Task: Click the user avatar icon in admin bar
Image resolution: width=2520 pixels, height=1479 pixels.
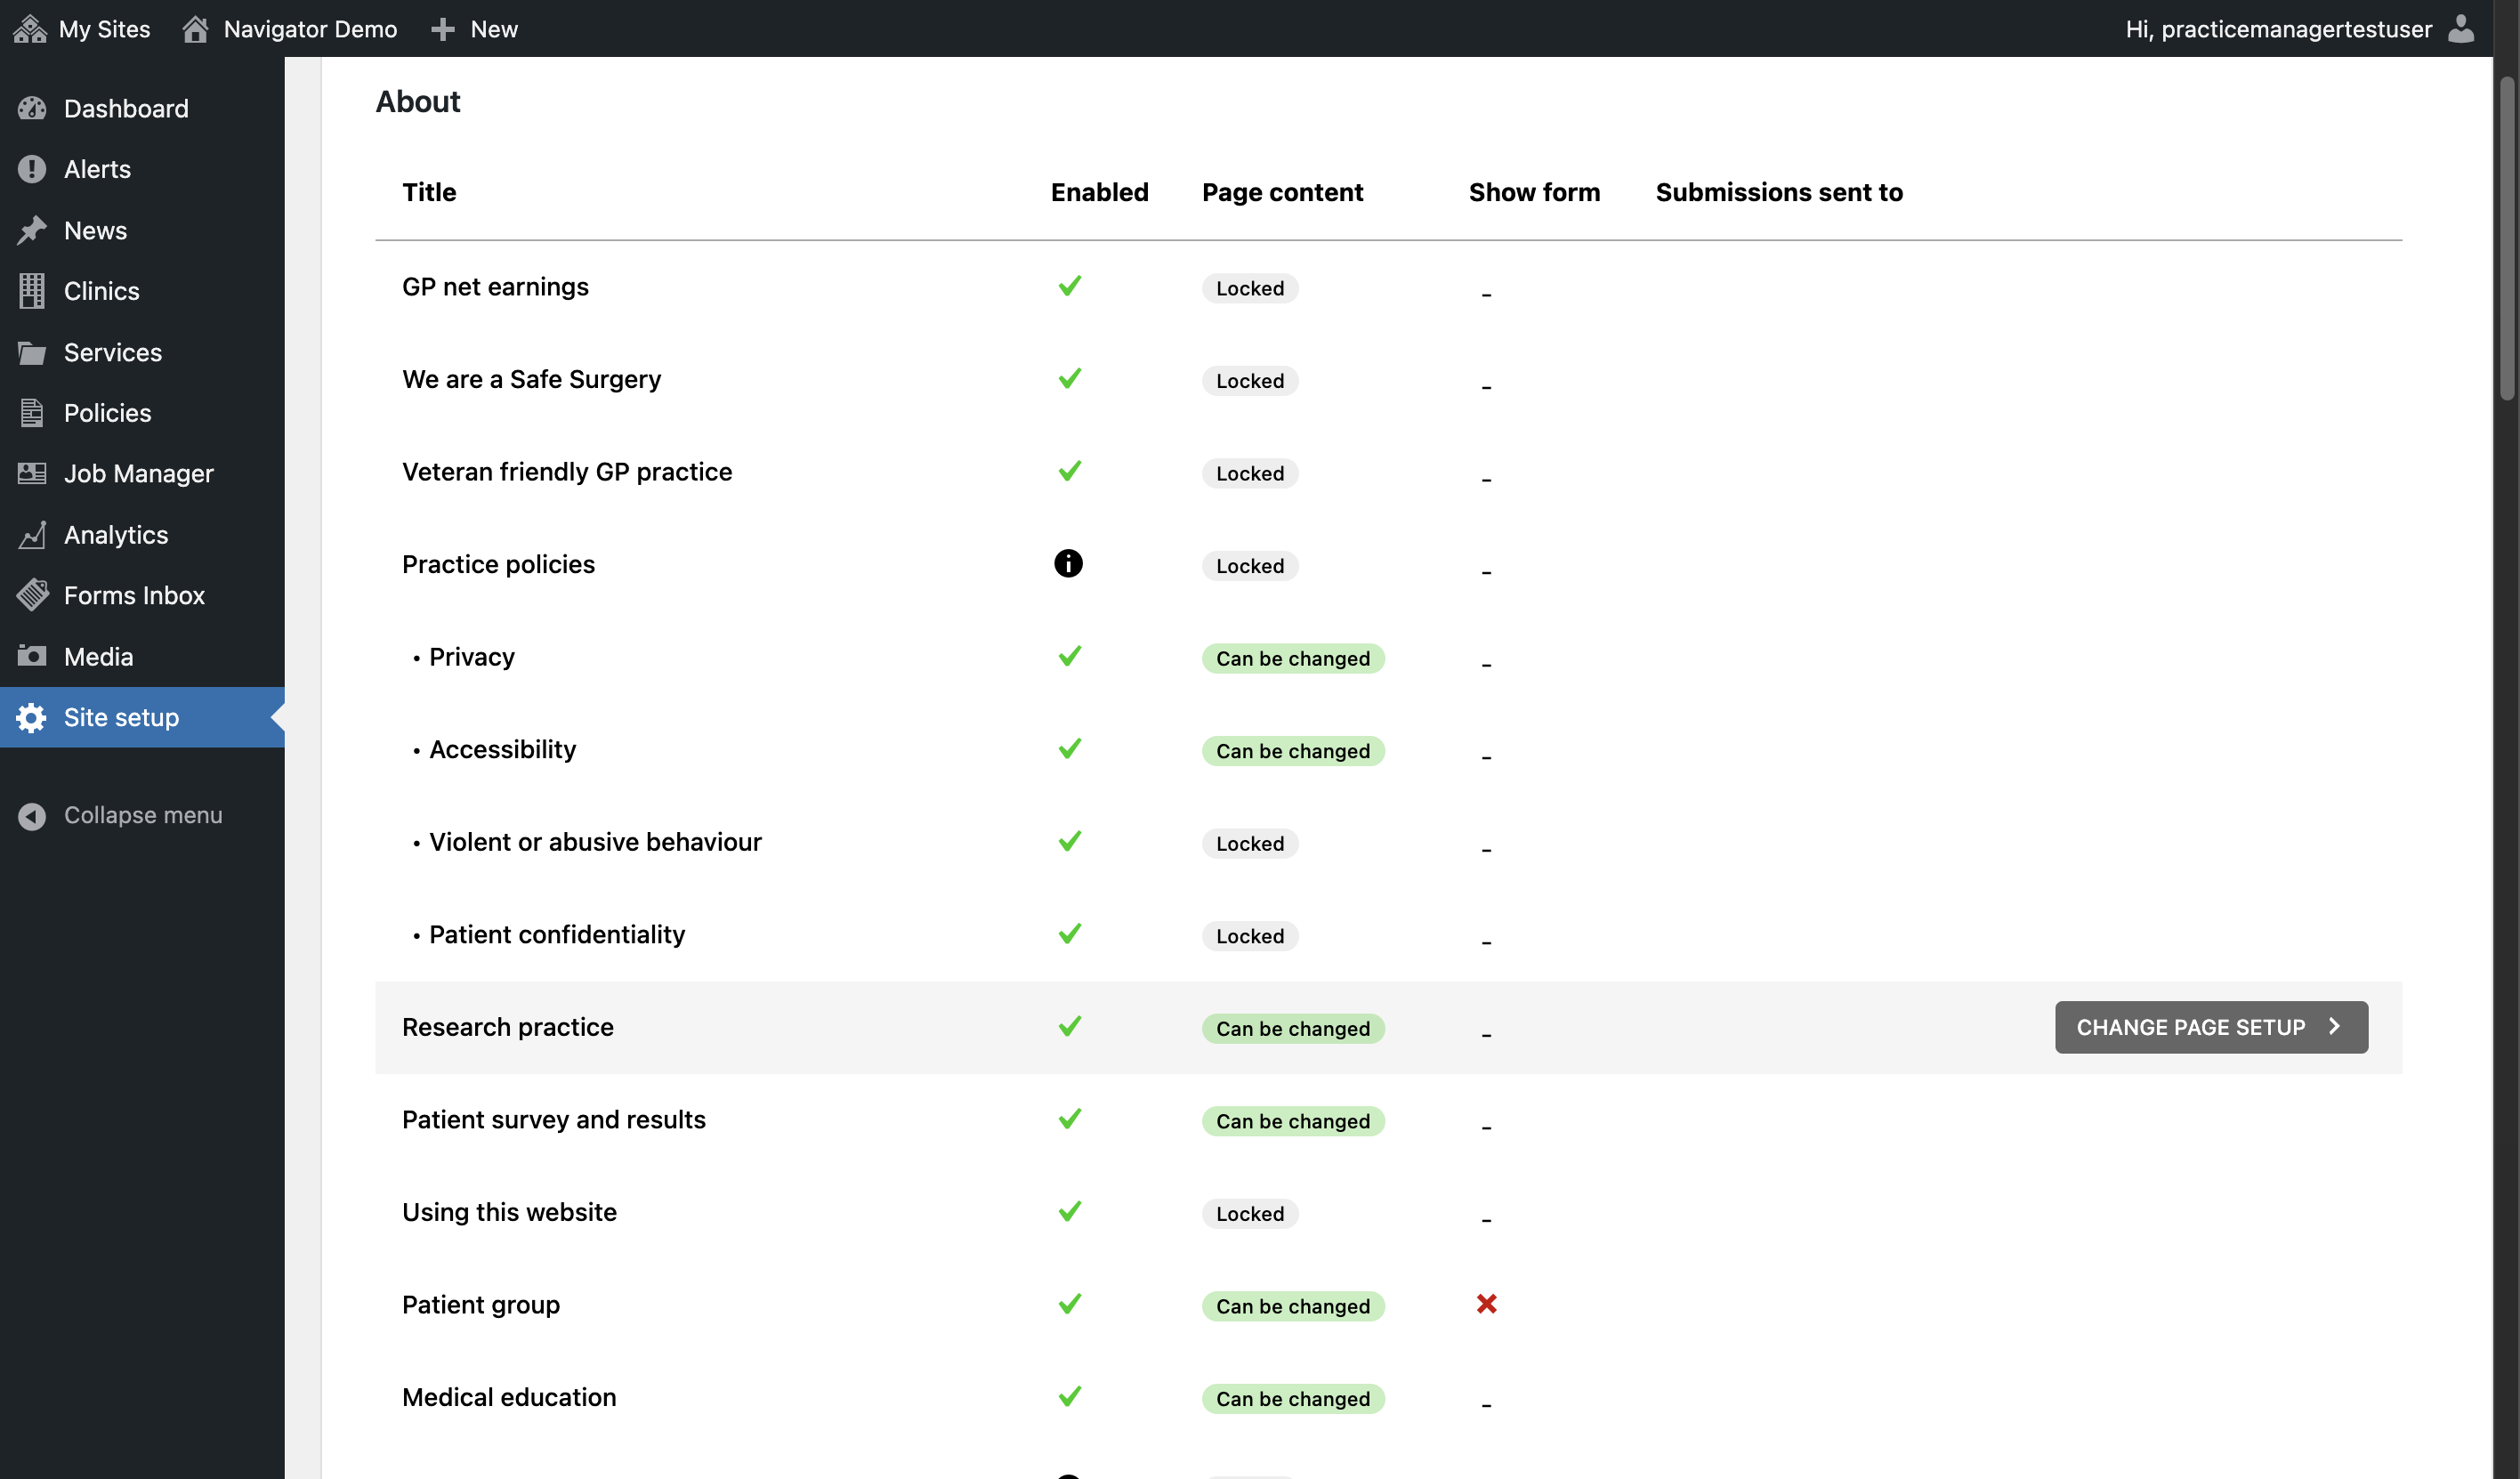Action: (x=2461, y=28)
